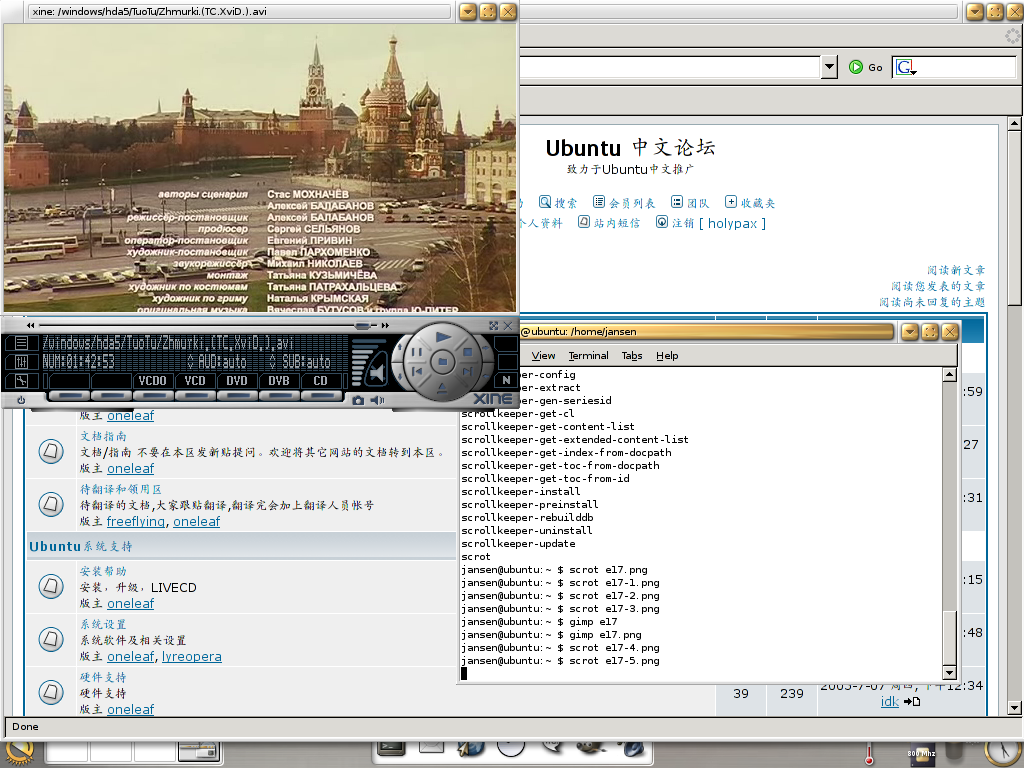Open Google search engine dropdown in browser
The height and width of the screenshot is (768, 1024).
click(906, 67)
